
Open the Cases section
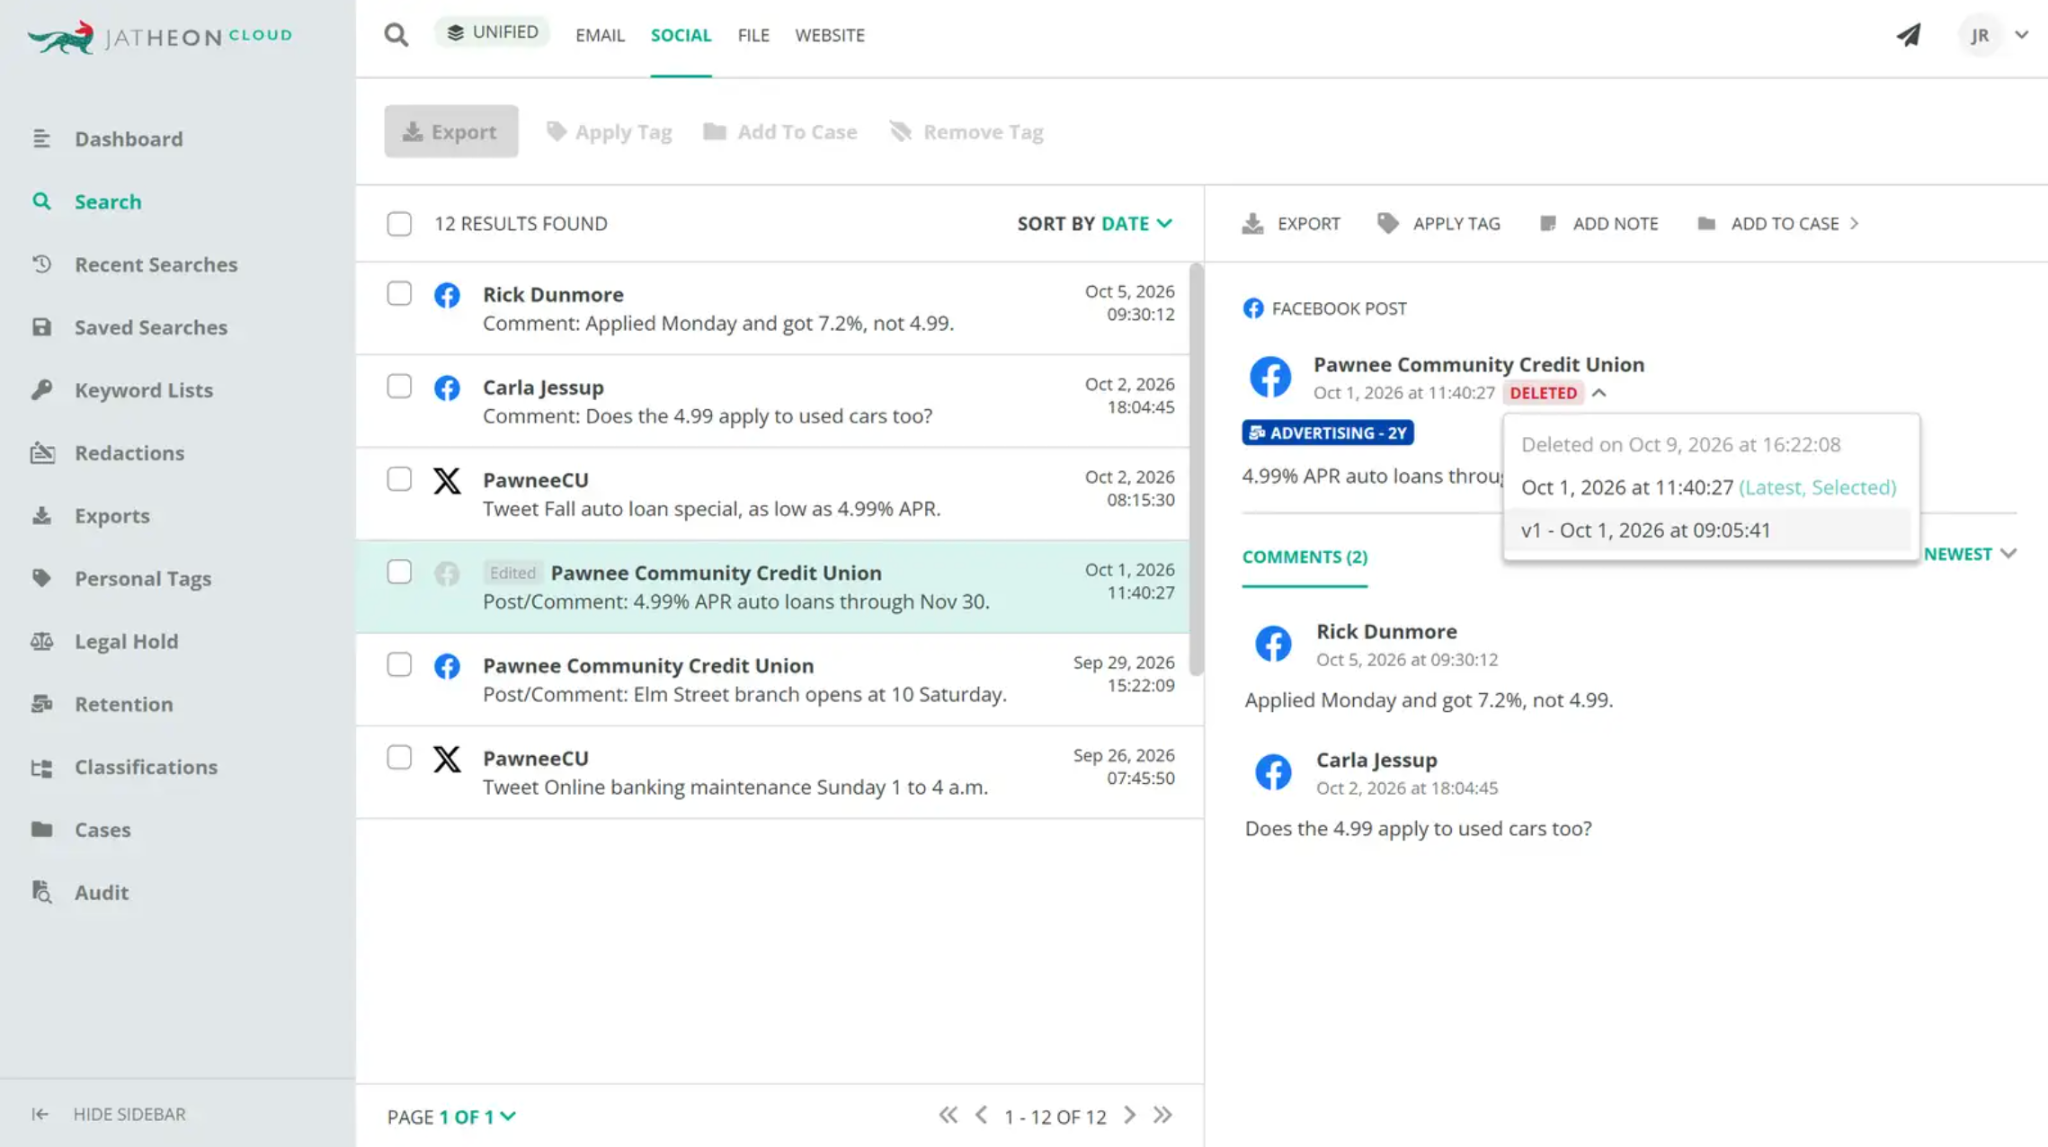(x=102, y=830)
